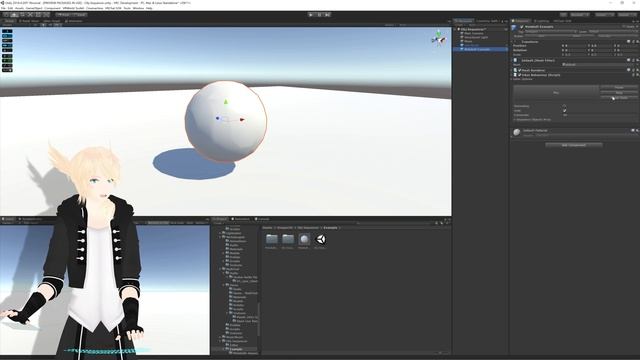This screenshot has height=360, width=640.
Task: Open the Component menu
Action: pos(52,8)
